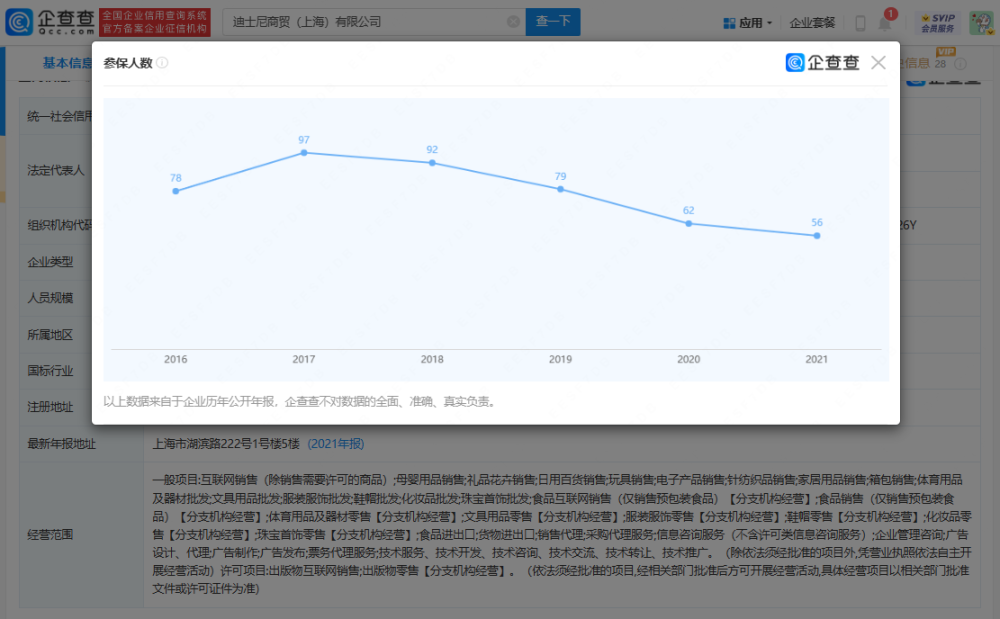Screen dimensions: 1000x619
Task: Select the 2017 data point labeled 97
Action: click(x=304, y=152)
